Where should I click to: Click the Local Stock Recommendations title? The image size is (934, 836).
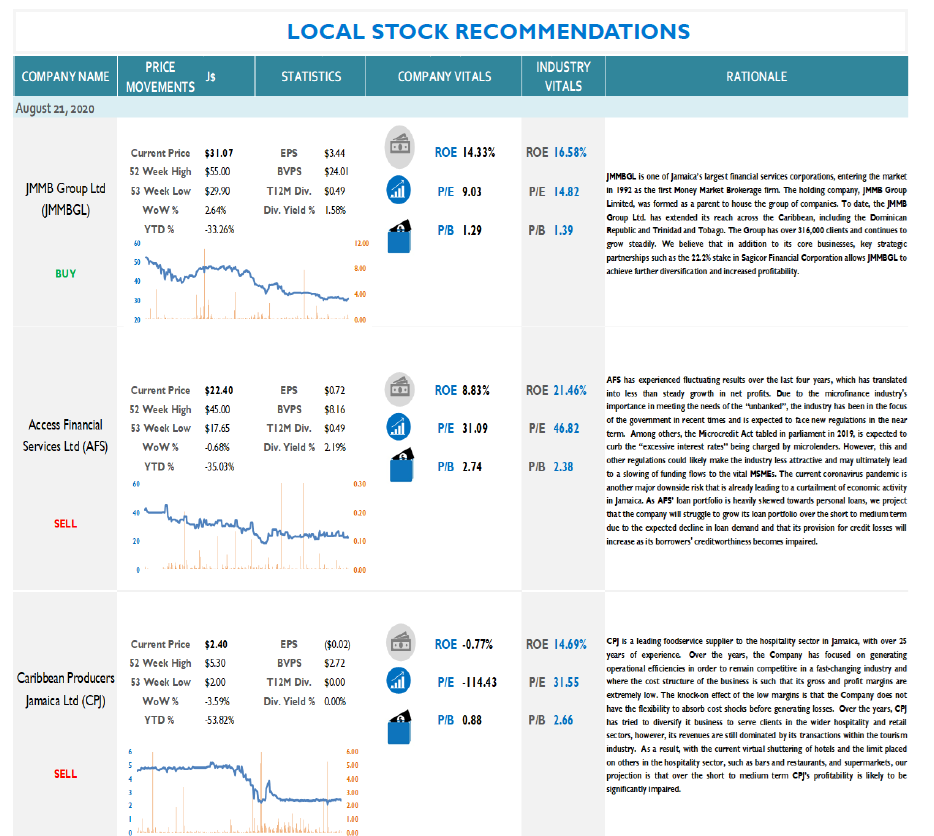(x=488, y=32)
